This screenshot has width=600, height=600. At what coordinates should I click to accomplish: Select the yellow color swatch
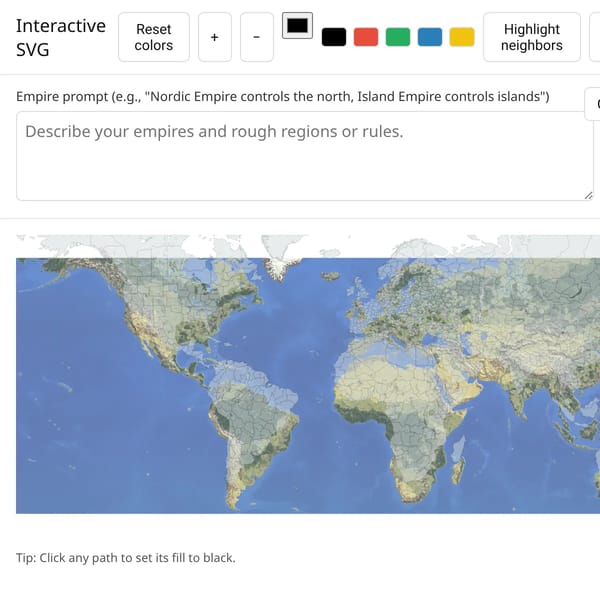point(462,37)
